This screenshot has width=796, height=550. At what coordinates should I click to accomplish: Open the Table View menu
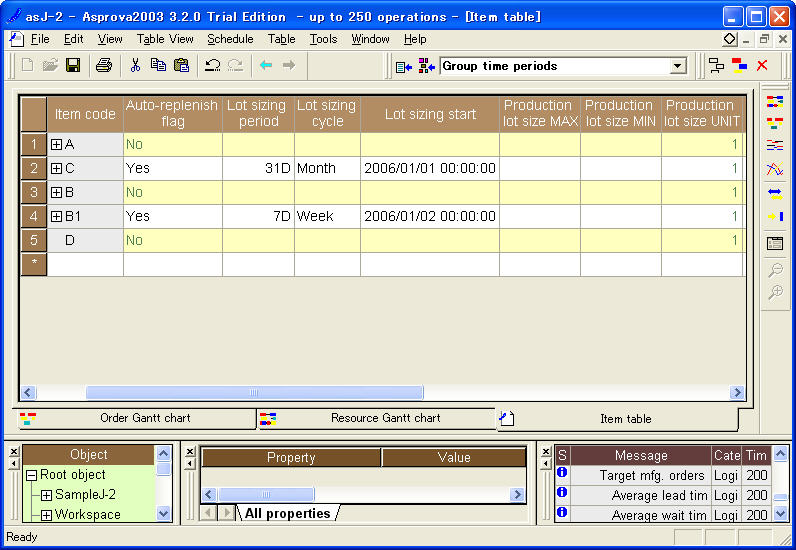click(x=165, y=39)
